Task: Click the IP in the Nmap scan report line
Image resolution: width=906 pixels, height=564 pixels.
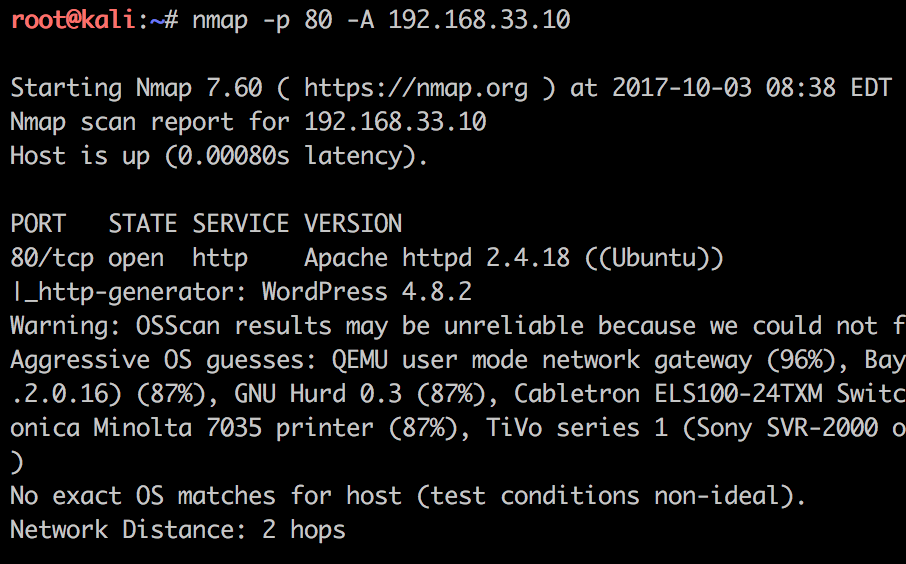Action: coord(395,122)
